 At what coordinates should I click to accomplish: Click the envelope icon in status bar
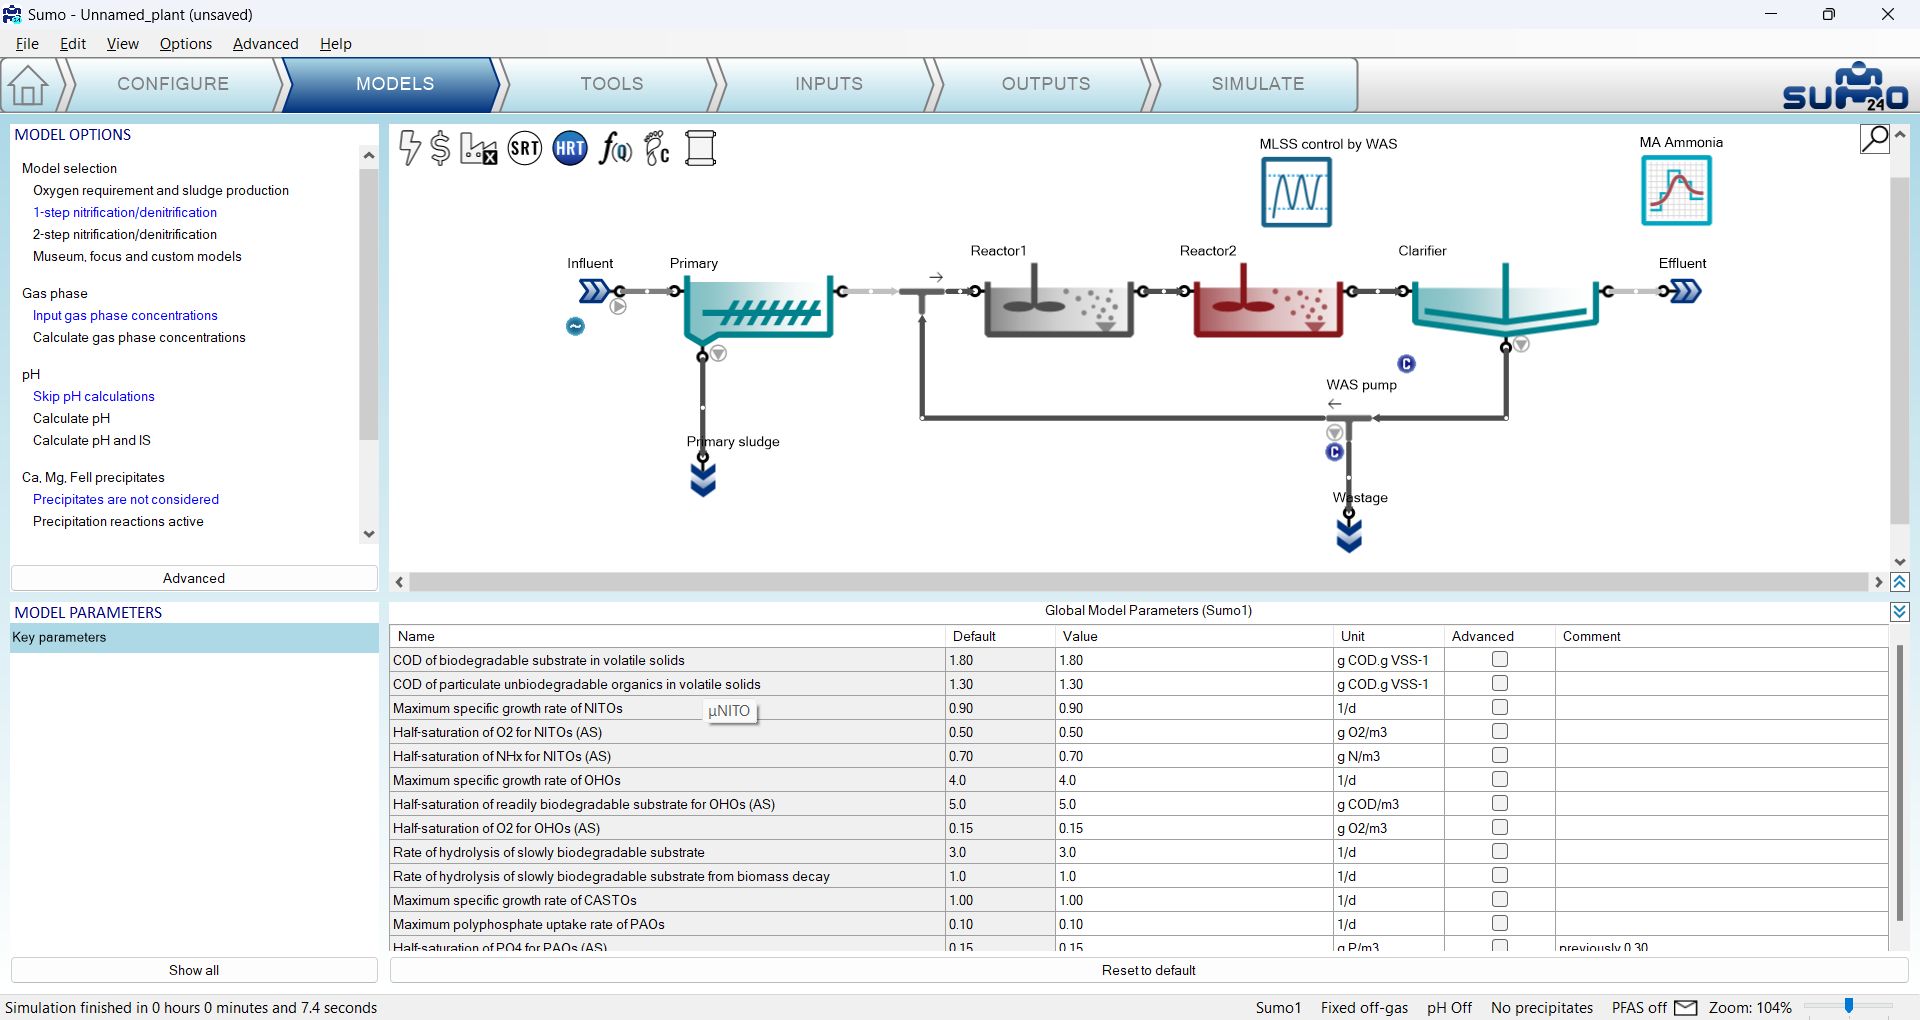[1686, 1008]
